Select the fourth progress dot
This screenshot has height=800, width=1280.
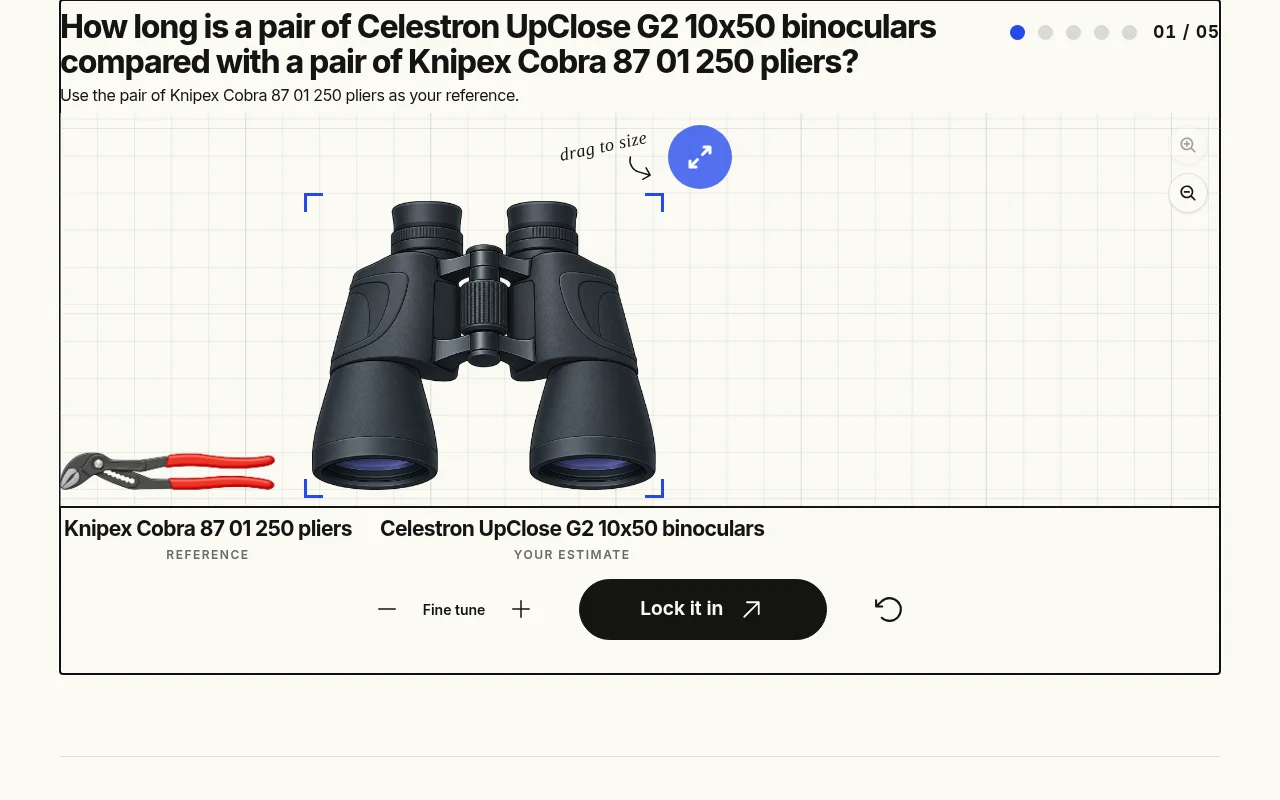tap(1101, 32)
